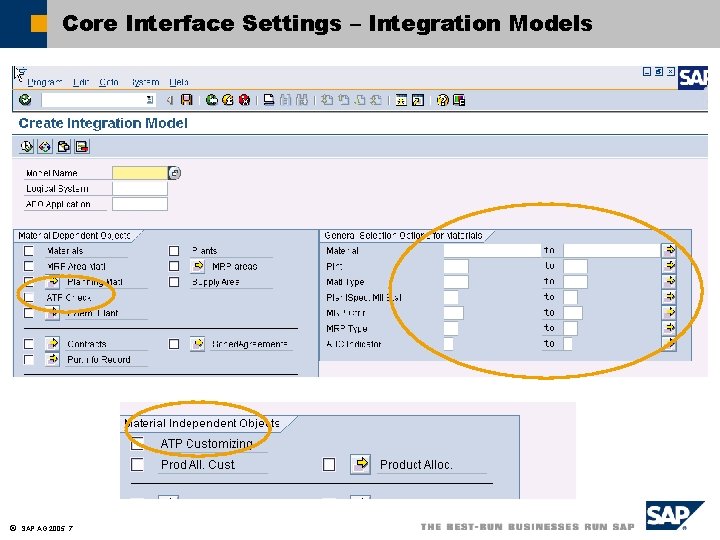Open selection arrow beside Pur. Info Record
The image size is (720, 540).
point(53,359)
